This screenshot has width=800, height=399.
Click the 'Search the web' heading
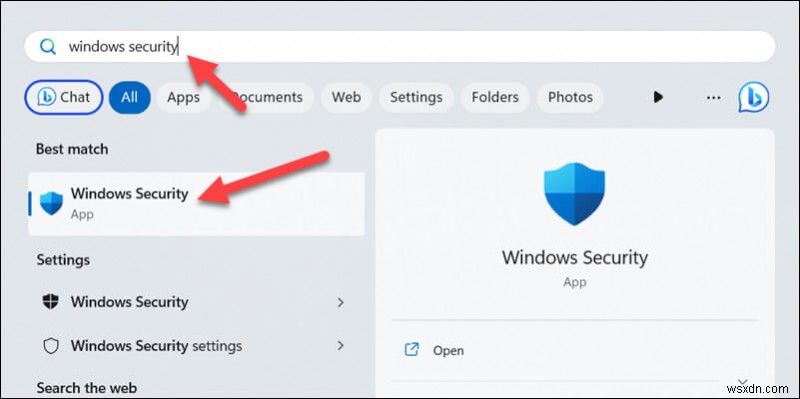click(x=87, y=388)
